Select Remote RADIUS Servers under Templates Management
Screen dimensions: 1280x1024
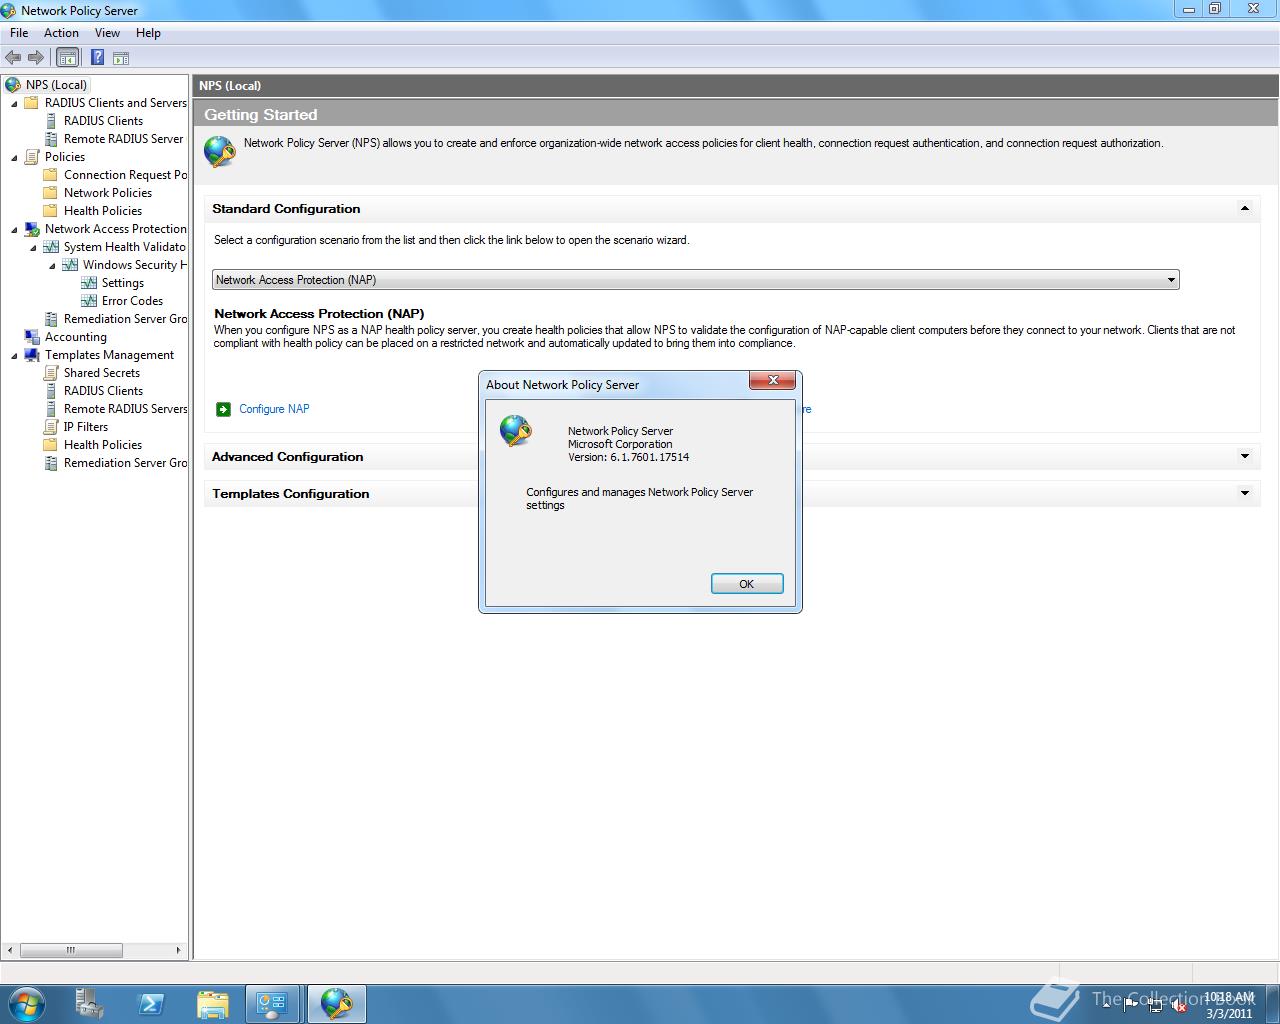coord(125,409)
